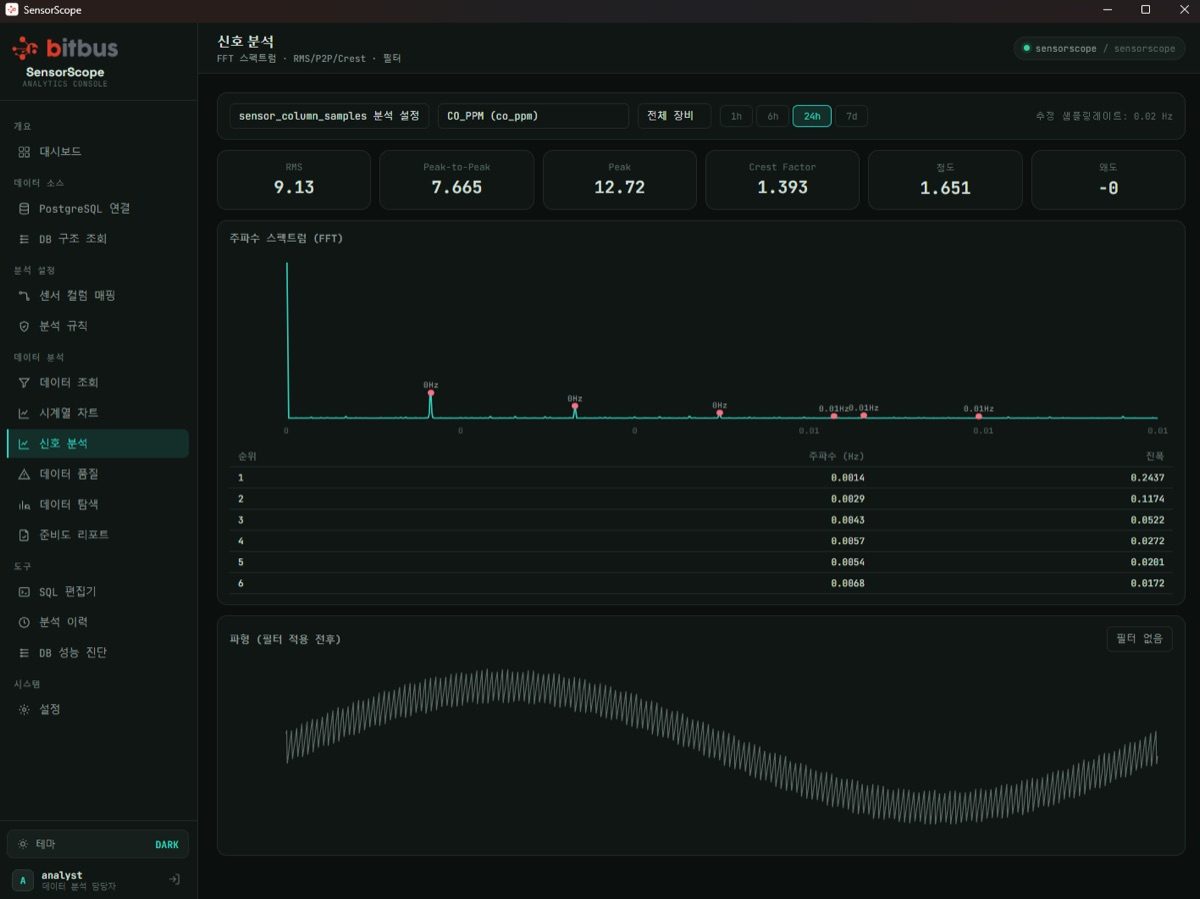Viewport: 1200px width, 899px height.
Task: Click the analyst avatar badge "A"
Action: (23, 880)
